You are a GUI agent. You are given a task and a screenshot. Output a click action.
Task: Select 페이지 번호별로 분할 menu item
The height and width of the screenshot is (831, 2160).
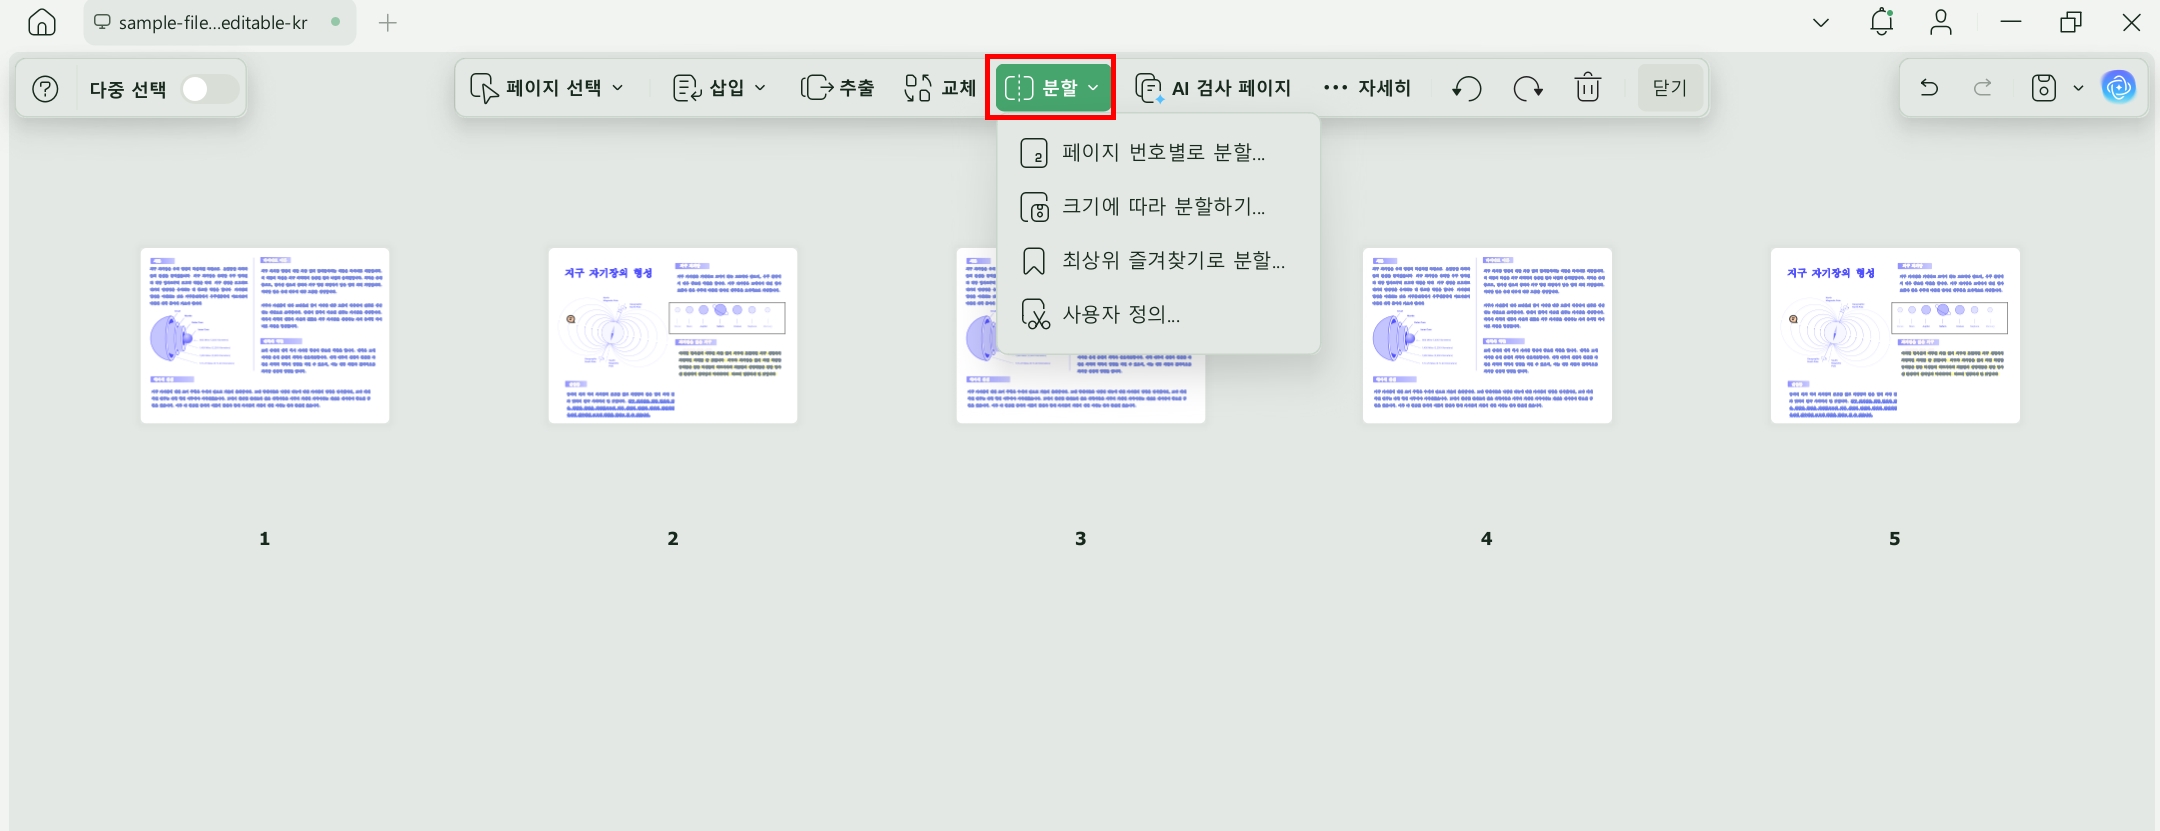[x=1158, y=153]
